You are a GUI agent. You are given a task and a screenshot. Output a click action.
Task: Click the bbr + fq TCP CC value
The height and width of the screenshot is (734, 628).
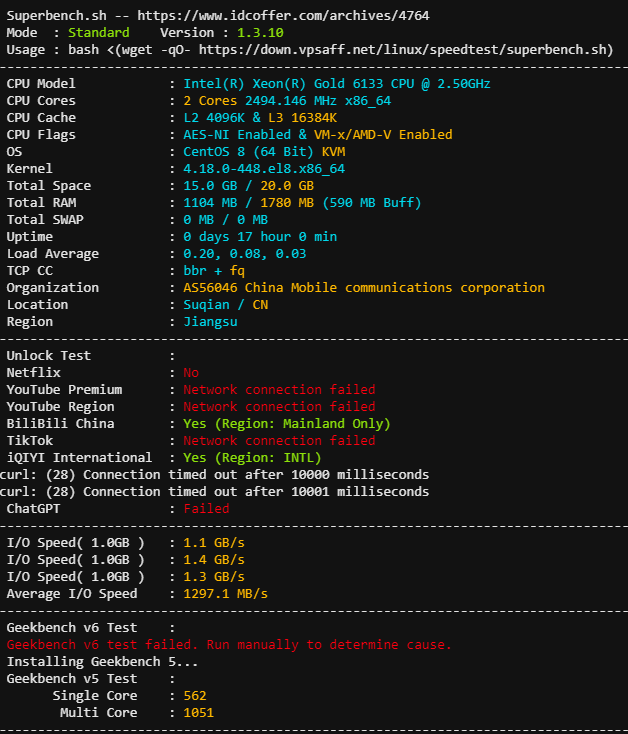(214, 271)
